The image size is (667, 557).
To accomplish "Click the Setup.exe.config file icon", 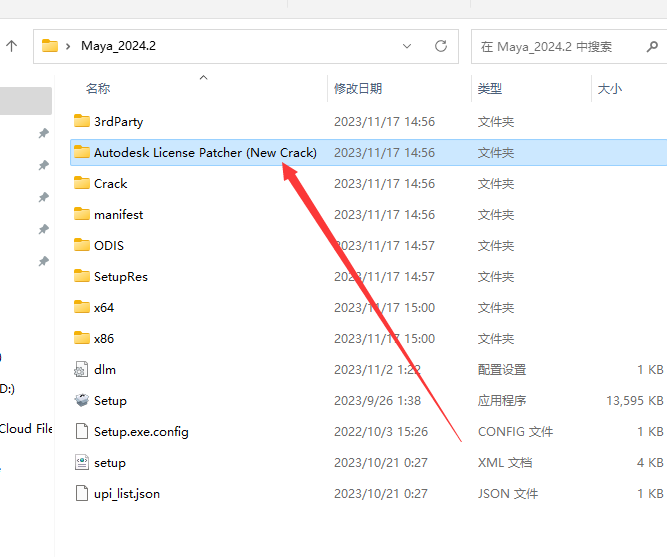I will coord(82,432).
